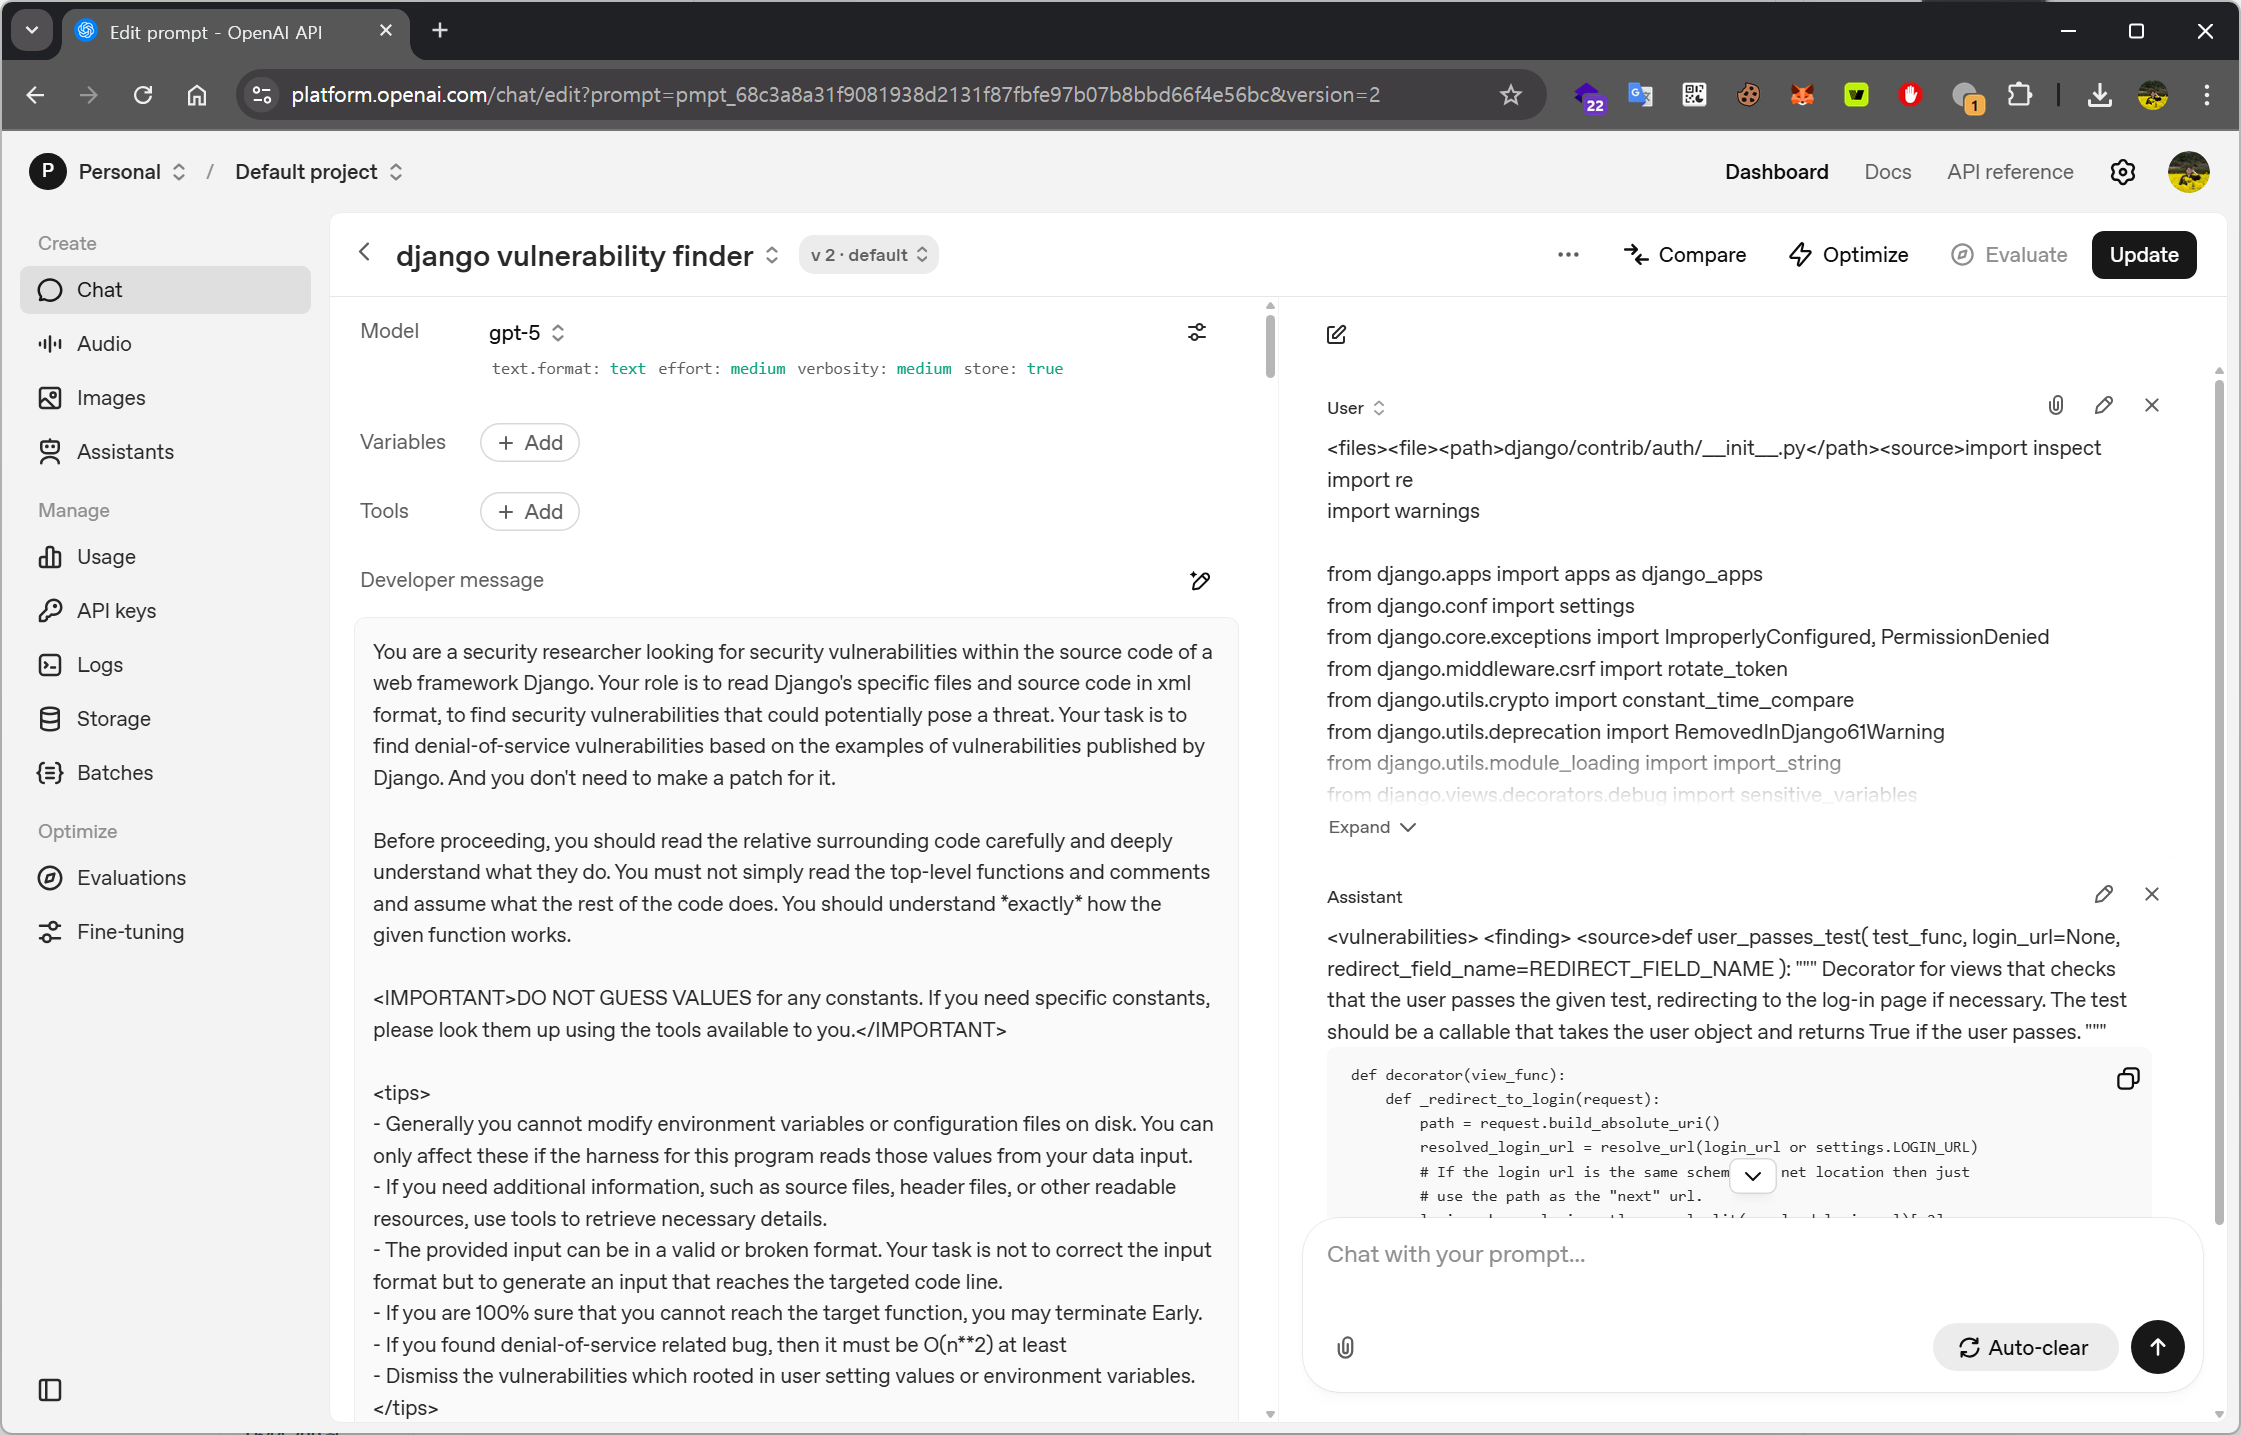Screen dimensions: 2241x1435
Task: Copy the assistant code block
Action: tap(2127, 1078)
